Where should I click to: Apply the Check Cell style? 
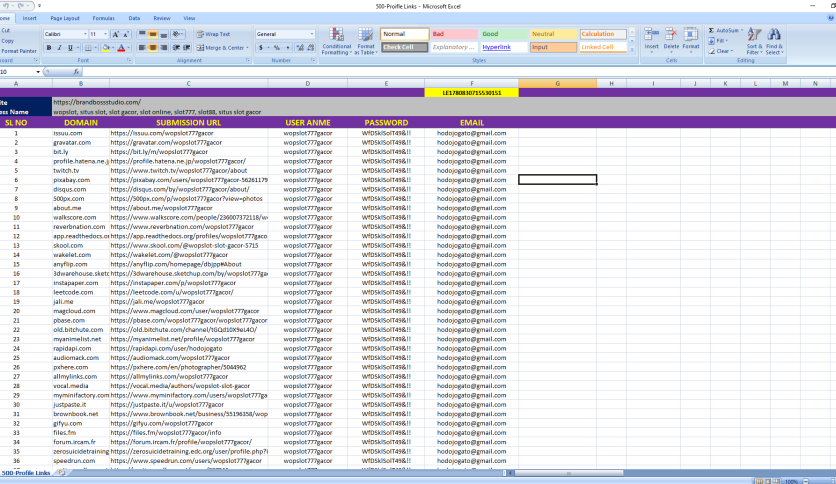point(405,47)
